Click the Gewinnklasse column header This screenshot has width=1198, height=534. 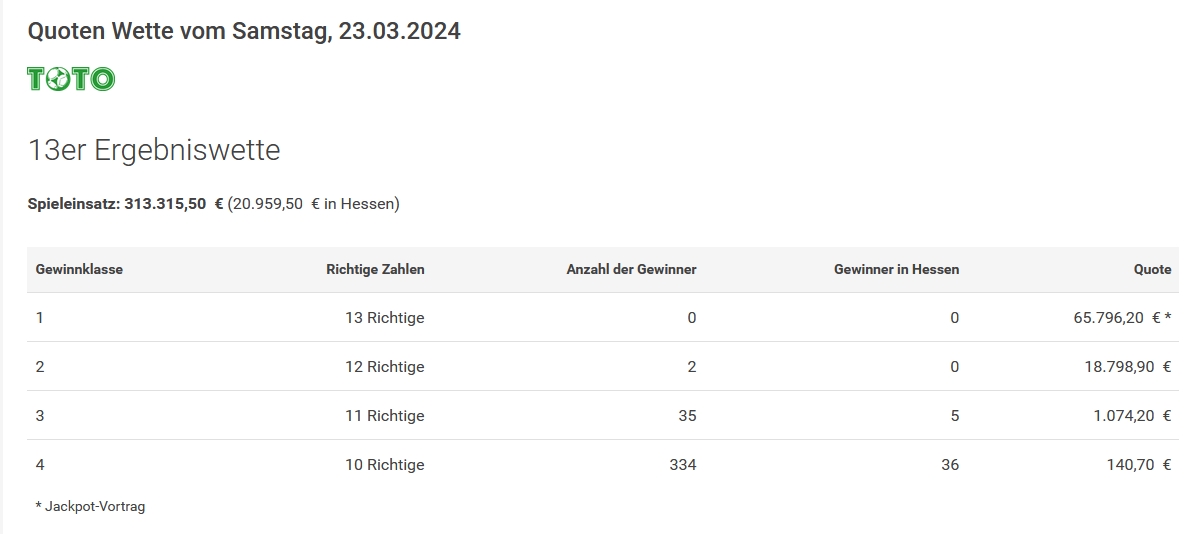(x=79, y=269)
